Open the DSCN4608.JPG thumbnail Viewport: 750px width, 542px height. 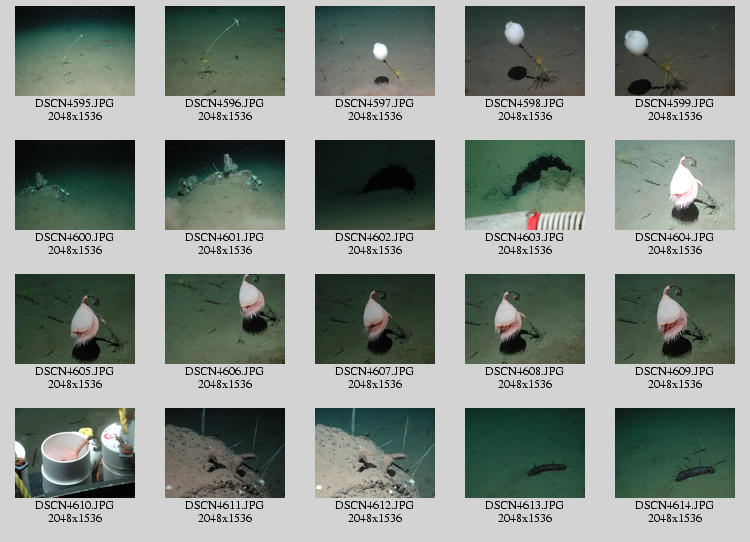click(x=525, y=319)
